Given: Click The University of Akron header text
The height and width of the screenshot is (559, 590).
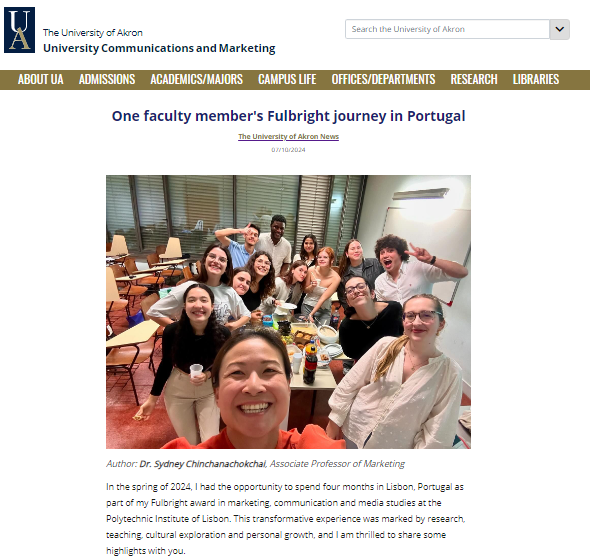Looking at the screenshot, I should tap(93, 33).
